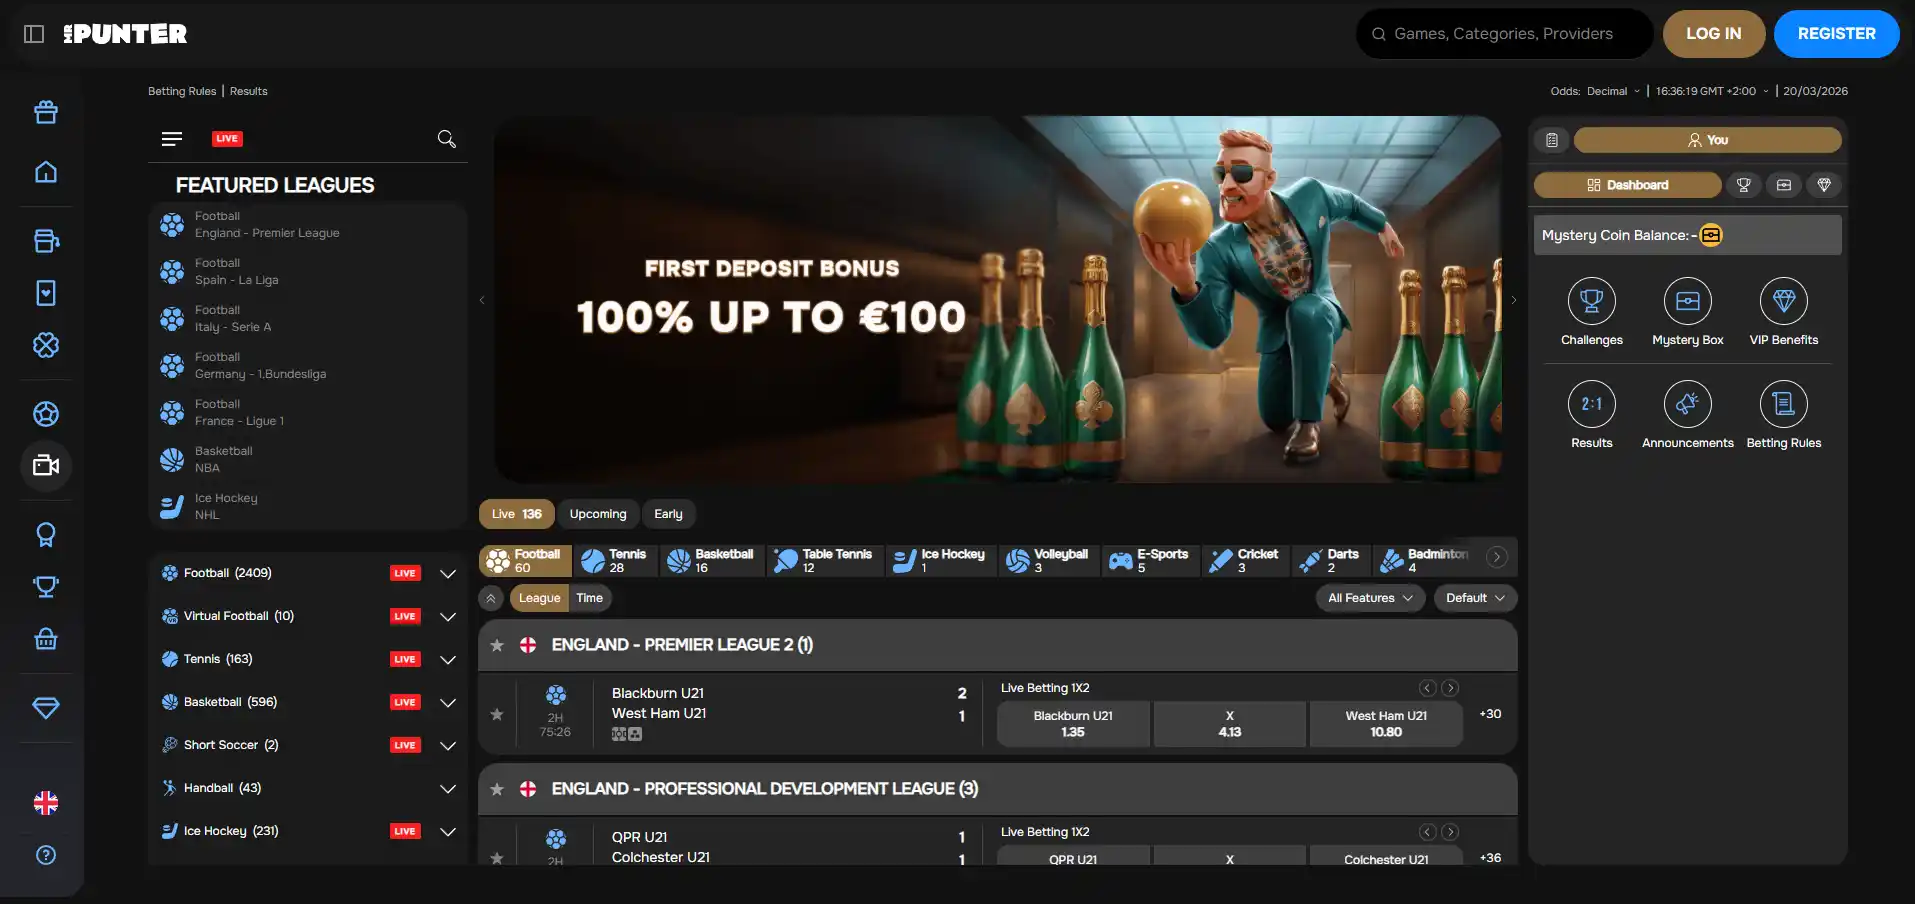Toggle LIVE badge for Football (2409)
The image size is (1915, 904).
[405, 573]
